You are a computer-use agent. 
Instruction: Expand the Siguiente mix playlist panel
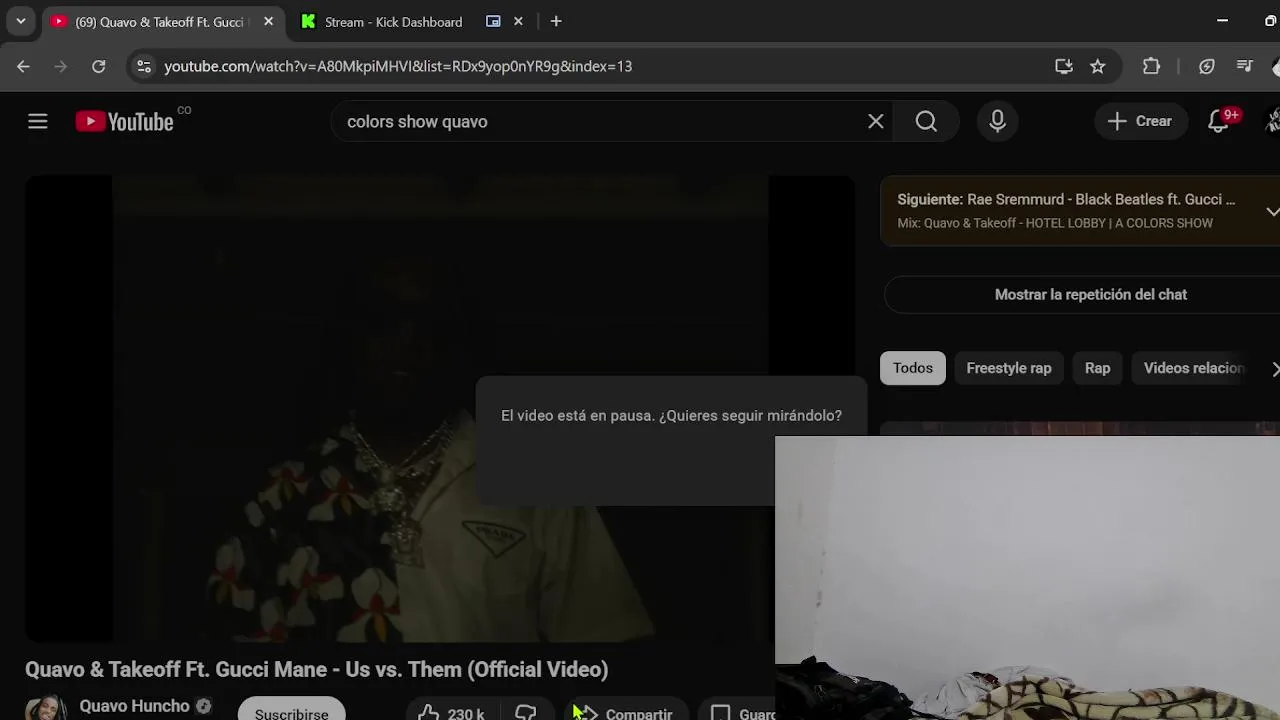click(x=1272, y=211)
